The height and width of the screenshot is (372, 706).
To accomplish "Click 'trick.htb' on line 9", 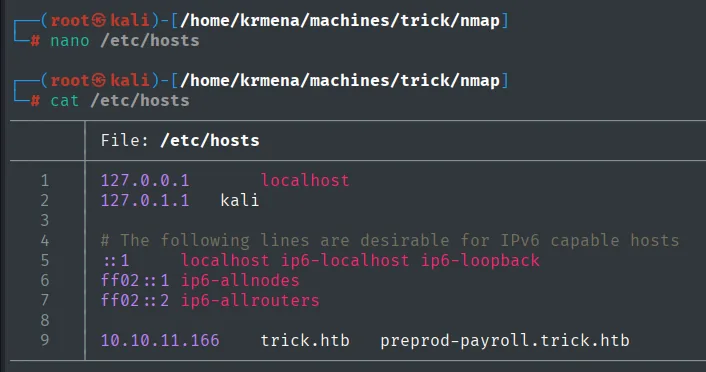I will (305, 340).
